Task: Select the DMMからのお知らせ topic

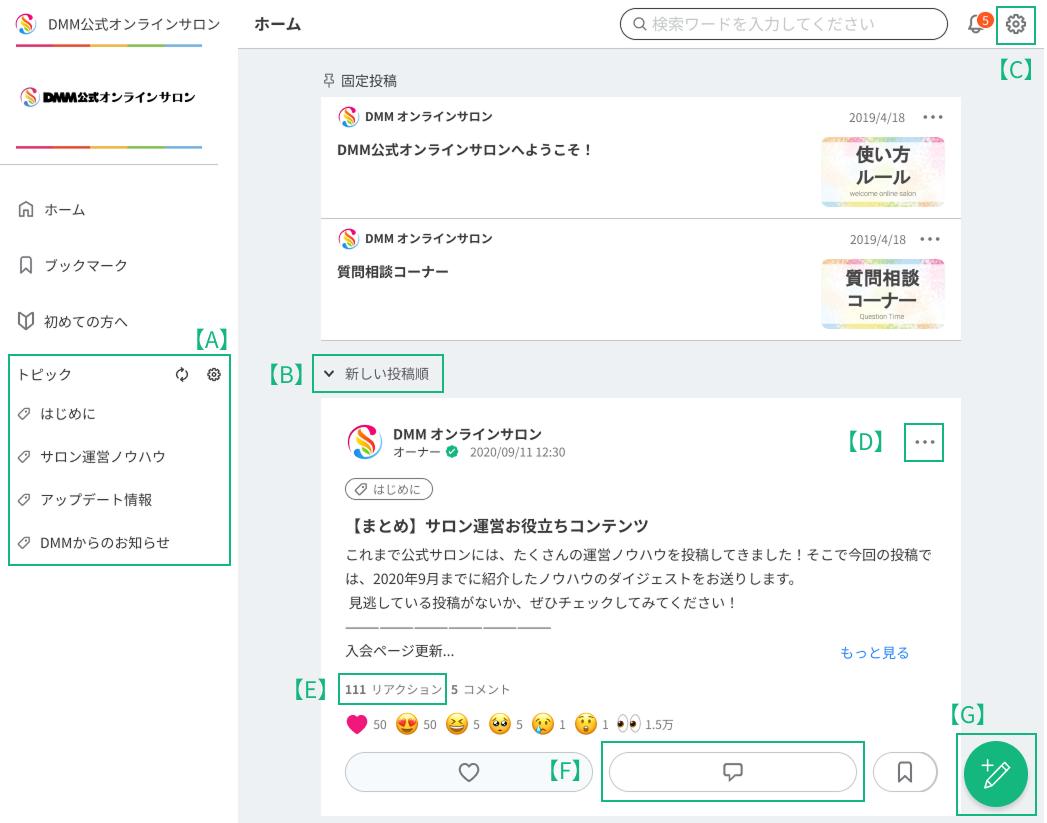Action: click(x=105, y=543)
